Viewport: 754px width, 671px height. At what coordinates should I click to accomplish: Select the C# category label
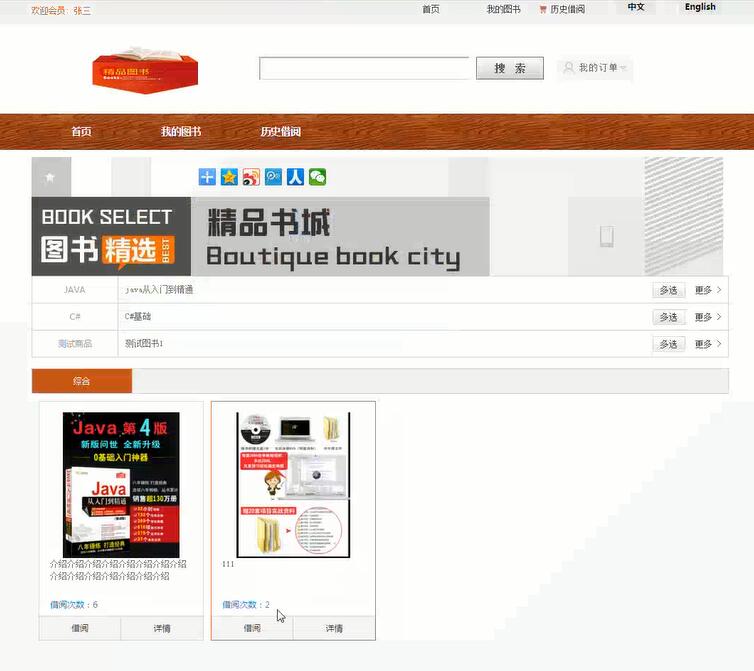75,317
